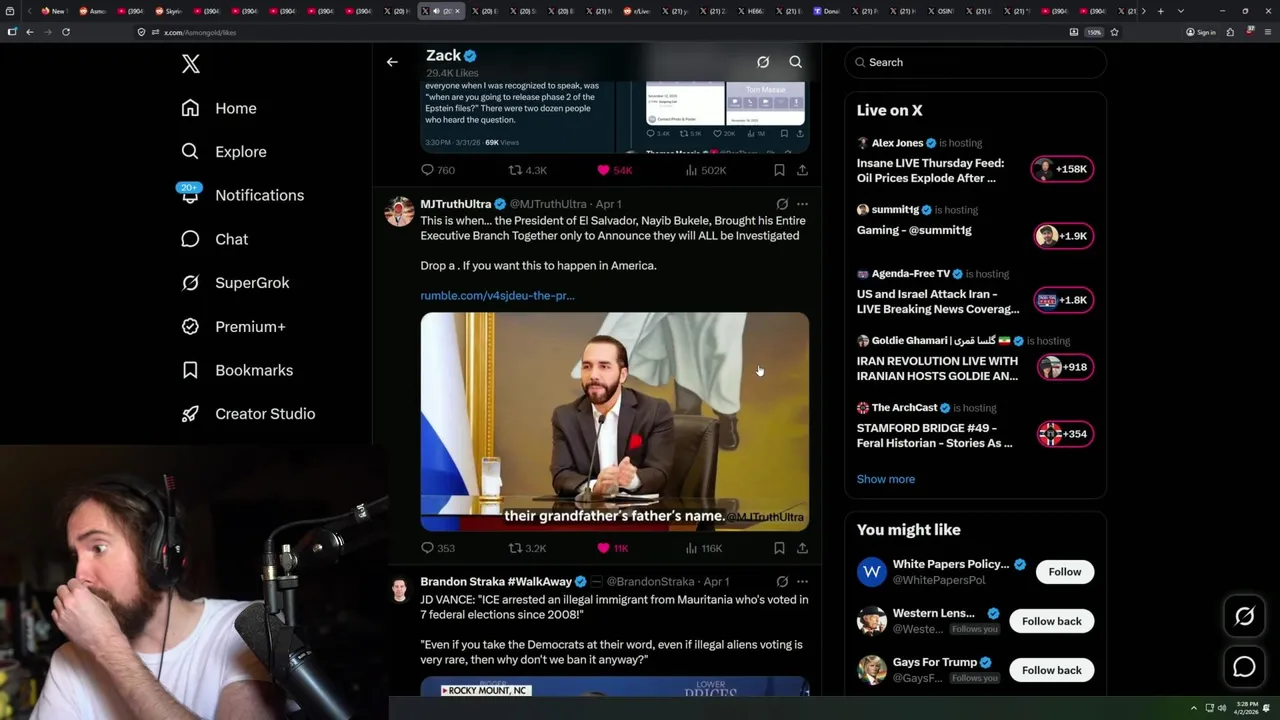Click browser Sign in button
Screen dimensions: 1280x720
[x=1201, y=32]
